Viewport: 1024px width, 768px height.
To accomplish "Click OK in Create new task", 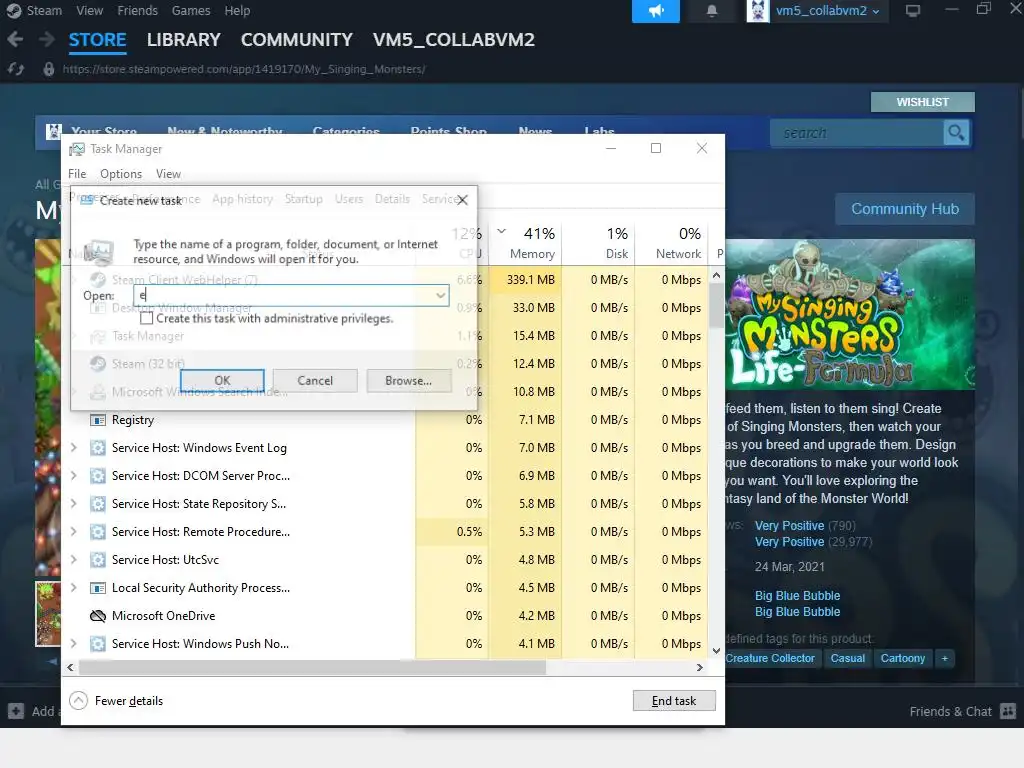I will [222, 380].
